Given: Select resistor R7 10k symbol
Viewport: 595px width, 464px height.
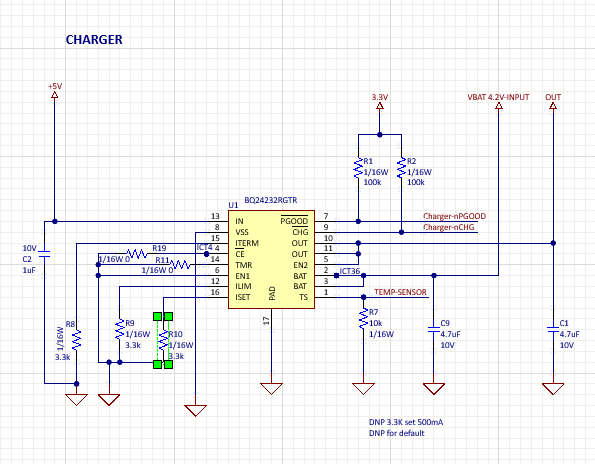Looking at the screenshot, I should [x=364, y=319].
